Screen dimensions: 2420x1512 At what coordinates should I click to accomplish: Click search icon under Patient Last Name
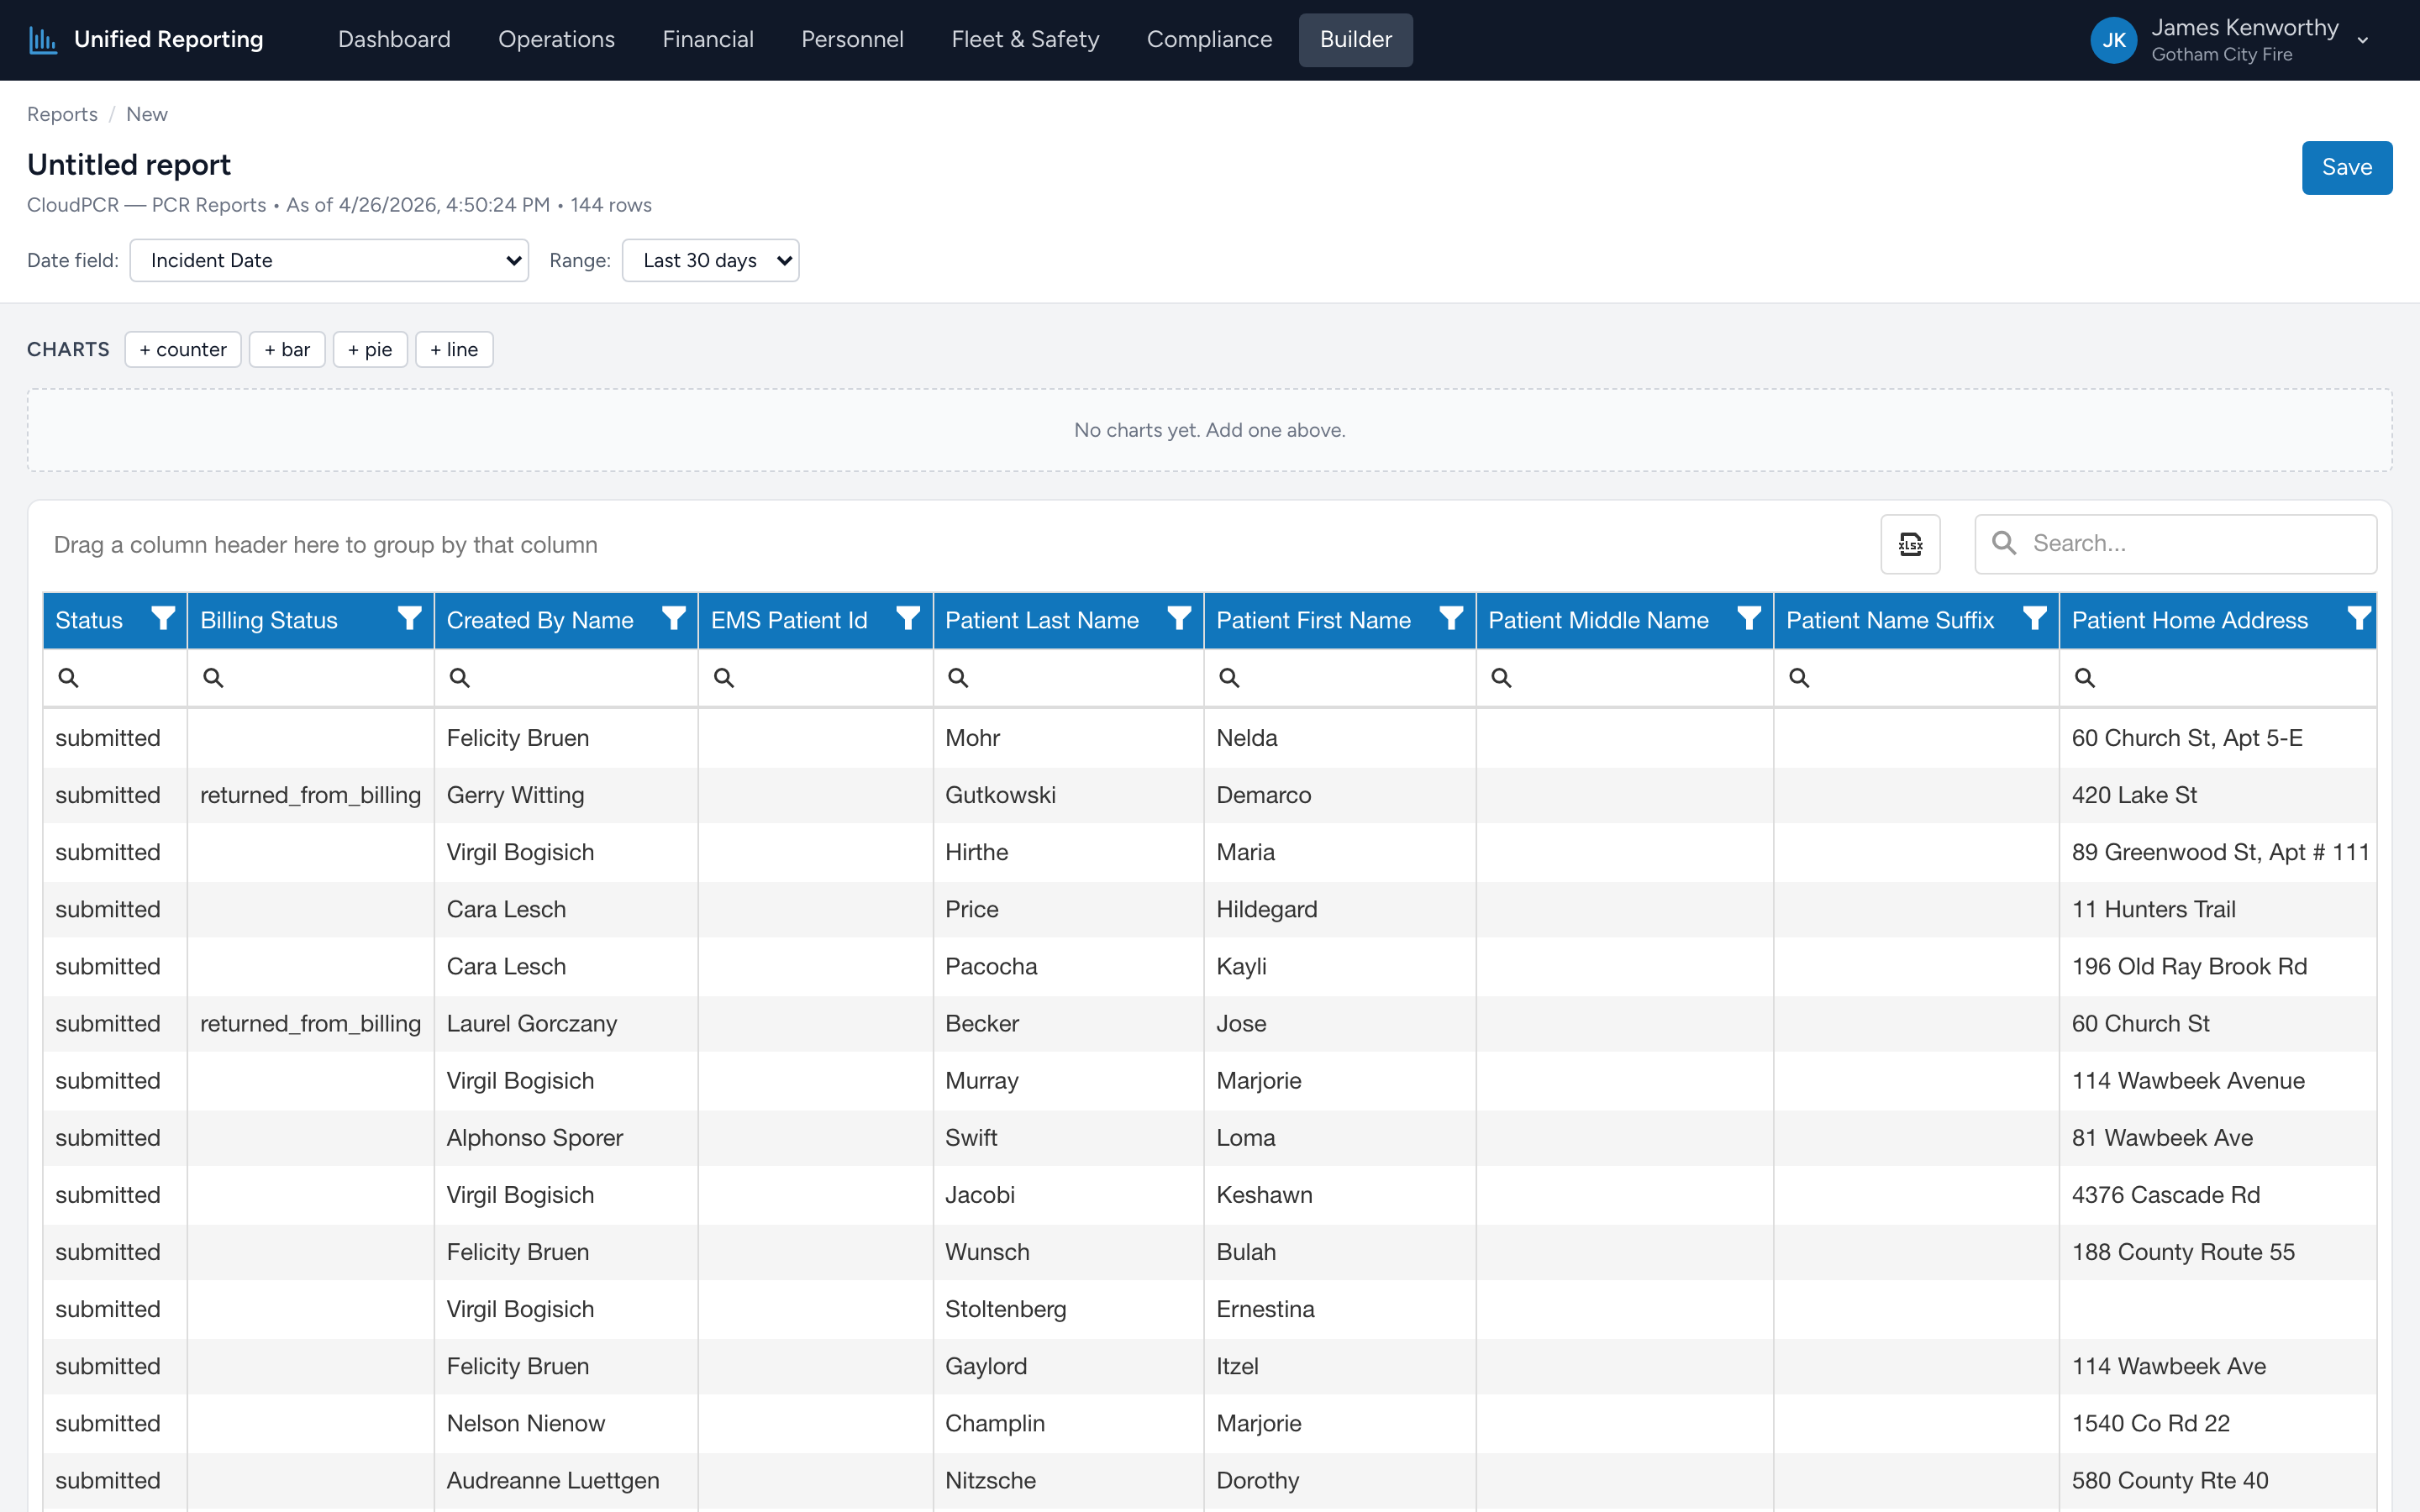click(958, 678)
